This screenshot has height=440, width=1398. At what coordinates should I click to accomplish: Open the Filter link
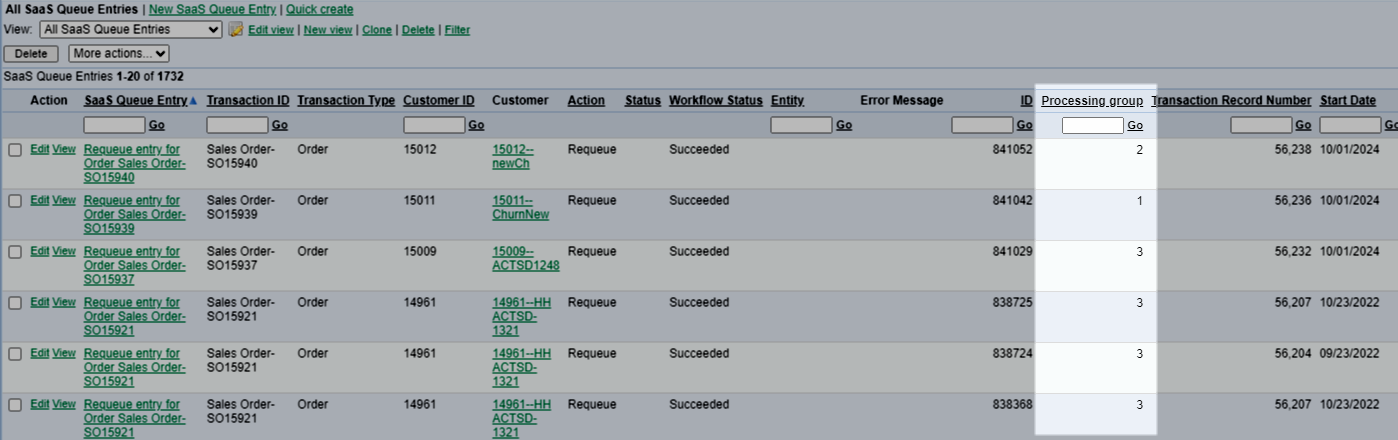point(457,30)
